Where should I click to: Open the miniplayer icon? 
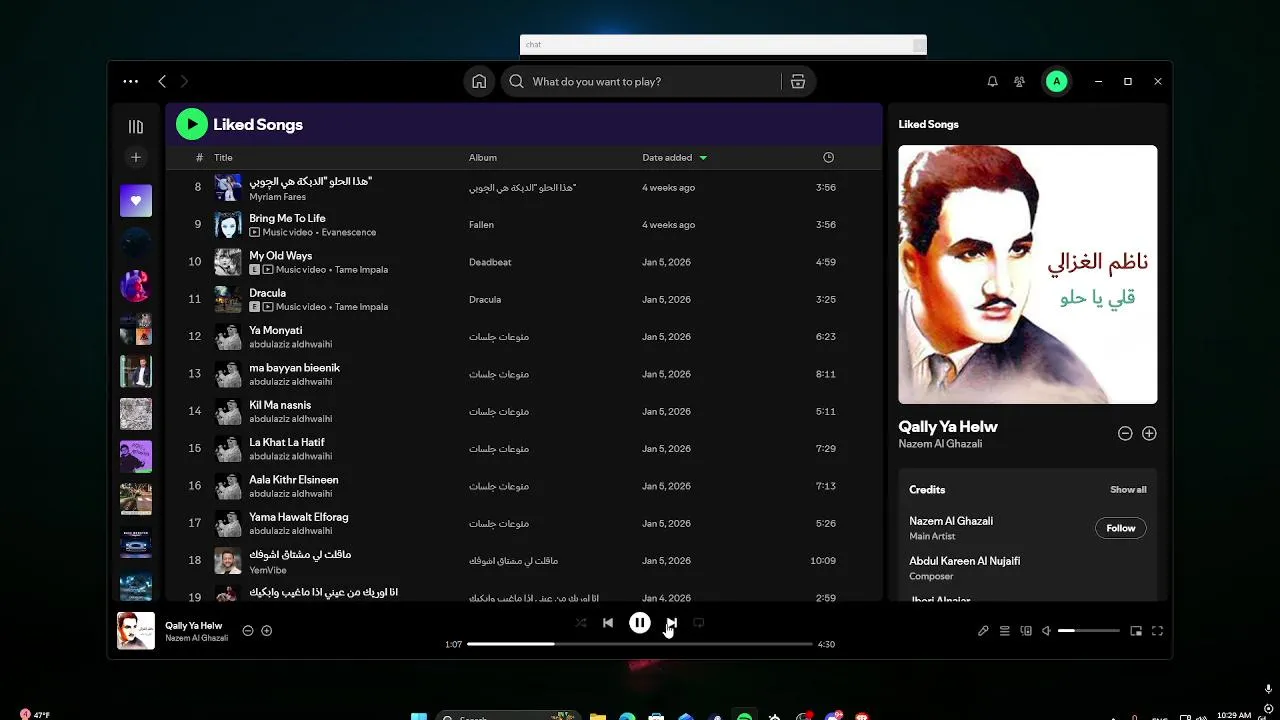(1136, 631)
